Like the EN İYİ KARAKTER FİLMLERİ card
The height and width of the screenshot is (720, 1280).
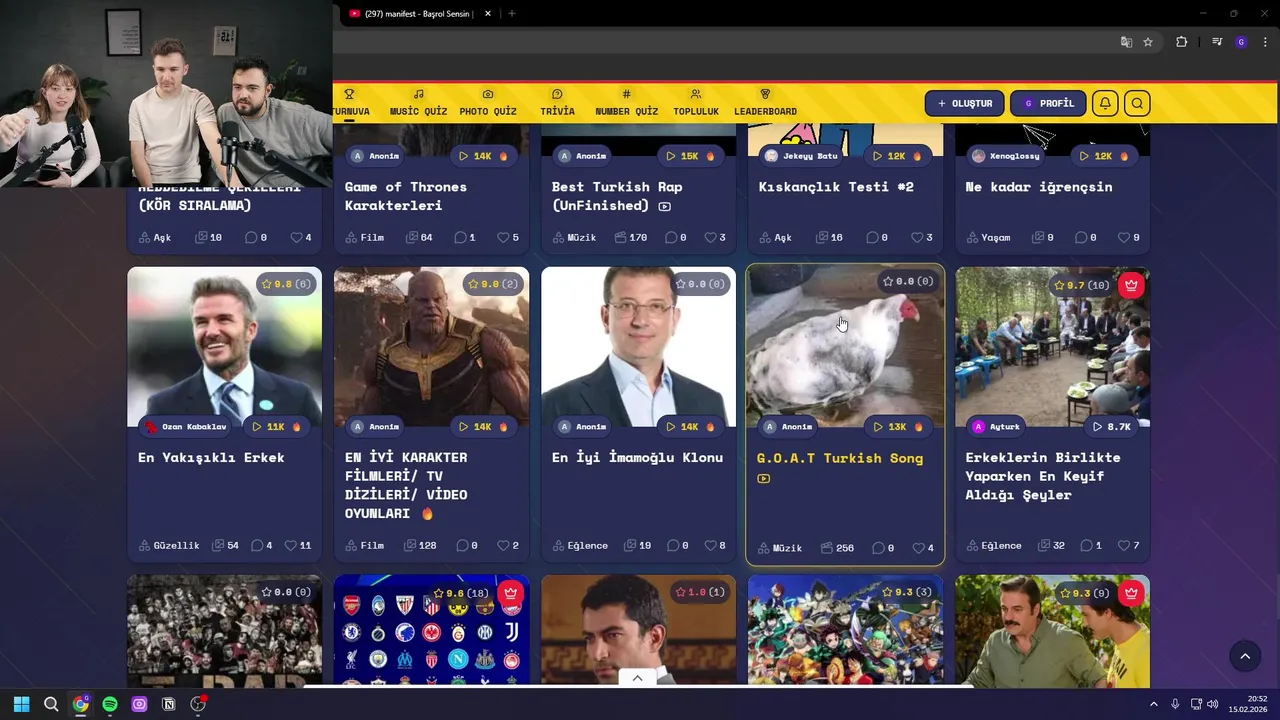coord(508,545)
